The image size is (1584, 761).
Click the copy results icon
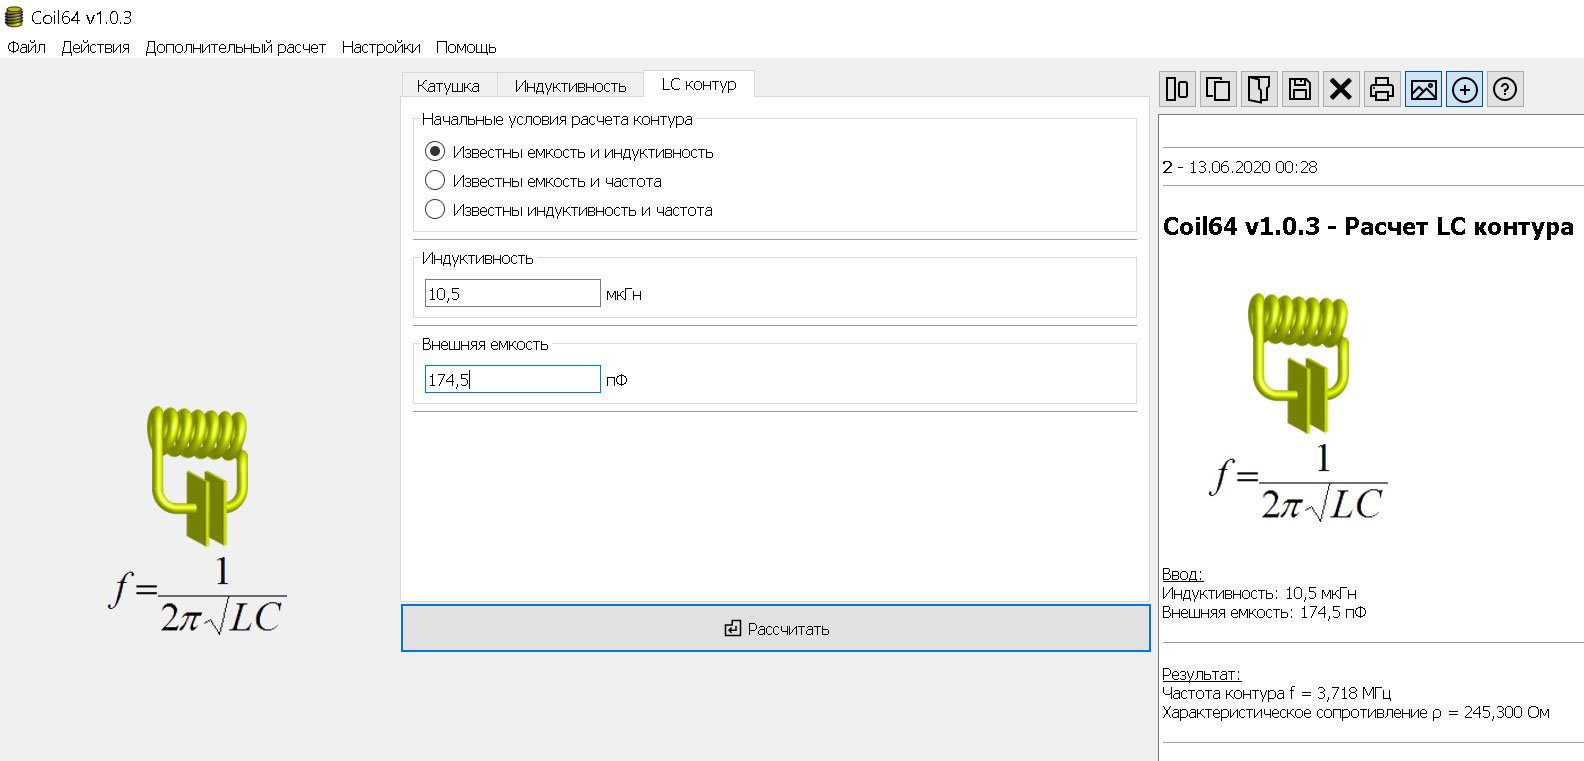[x=1218, y=89]
